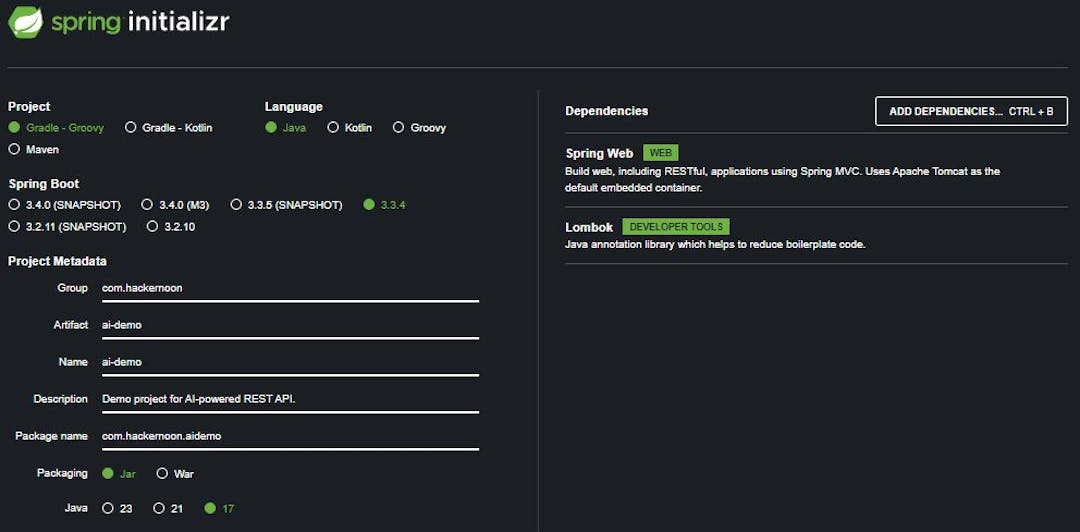The image size is (1080, 532).
Task: Click the Description text field
Action: pyautogui.click(x=290, y=399)
